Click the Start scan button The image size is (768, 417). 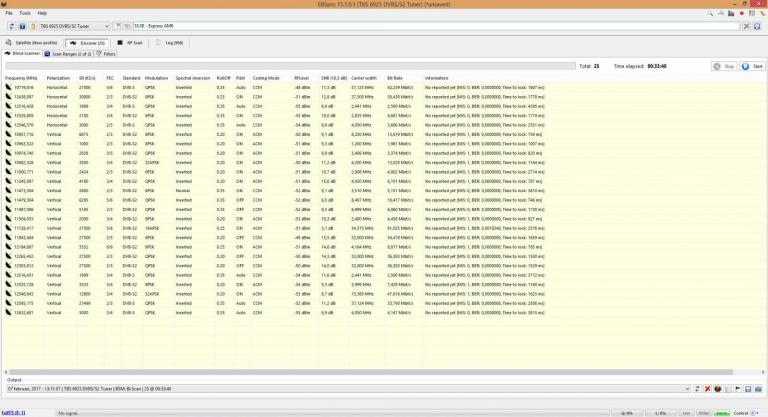[x=750, y=66]
